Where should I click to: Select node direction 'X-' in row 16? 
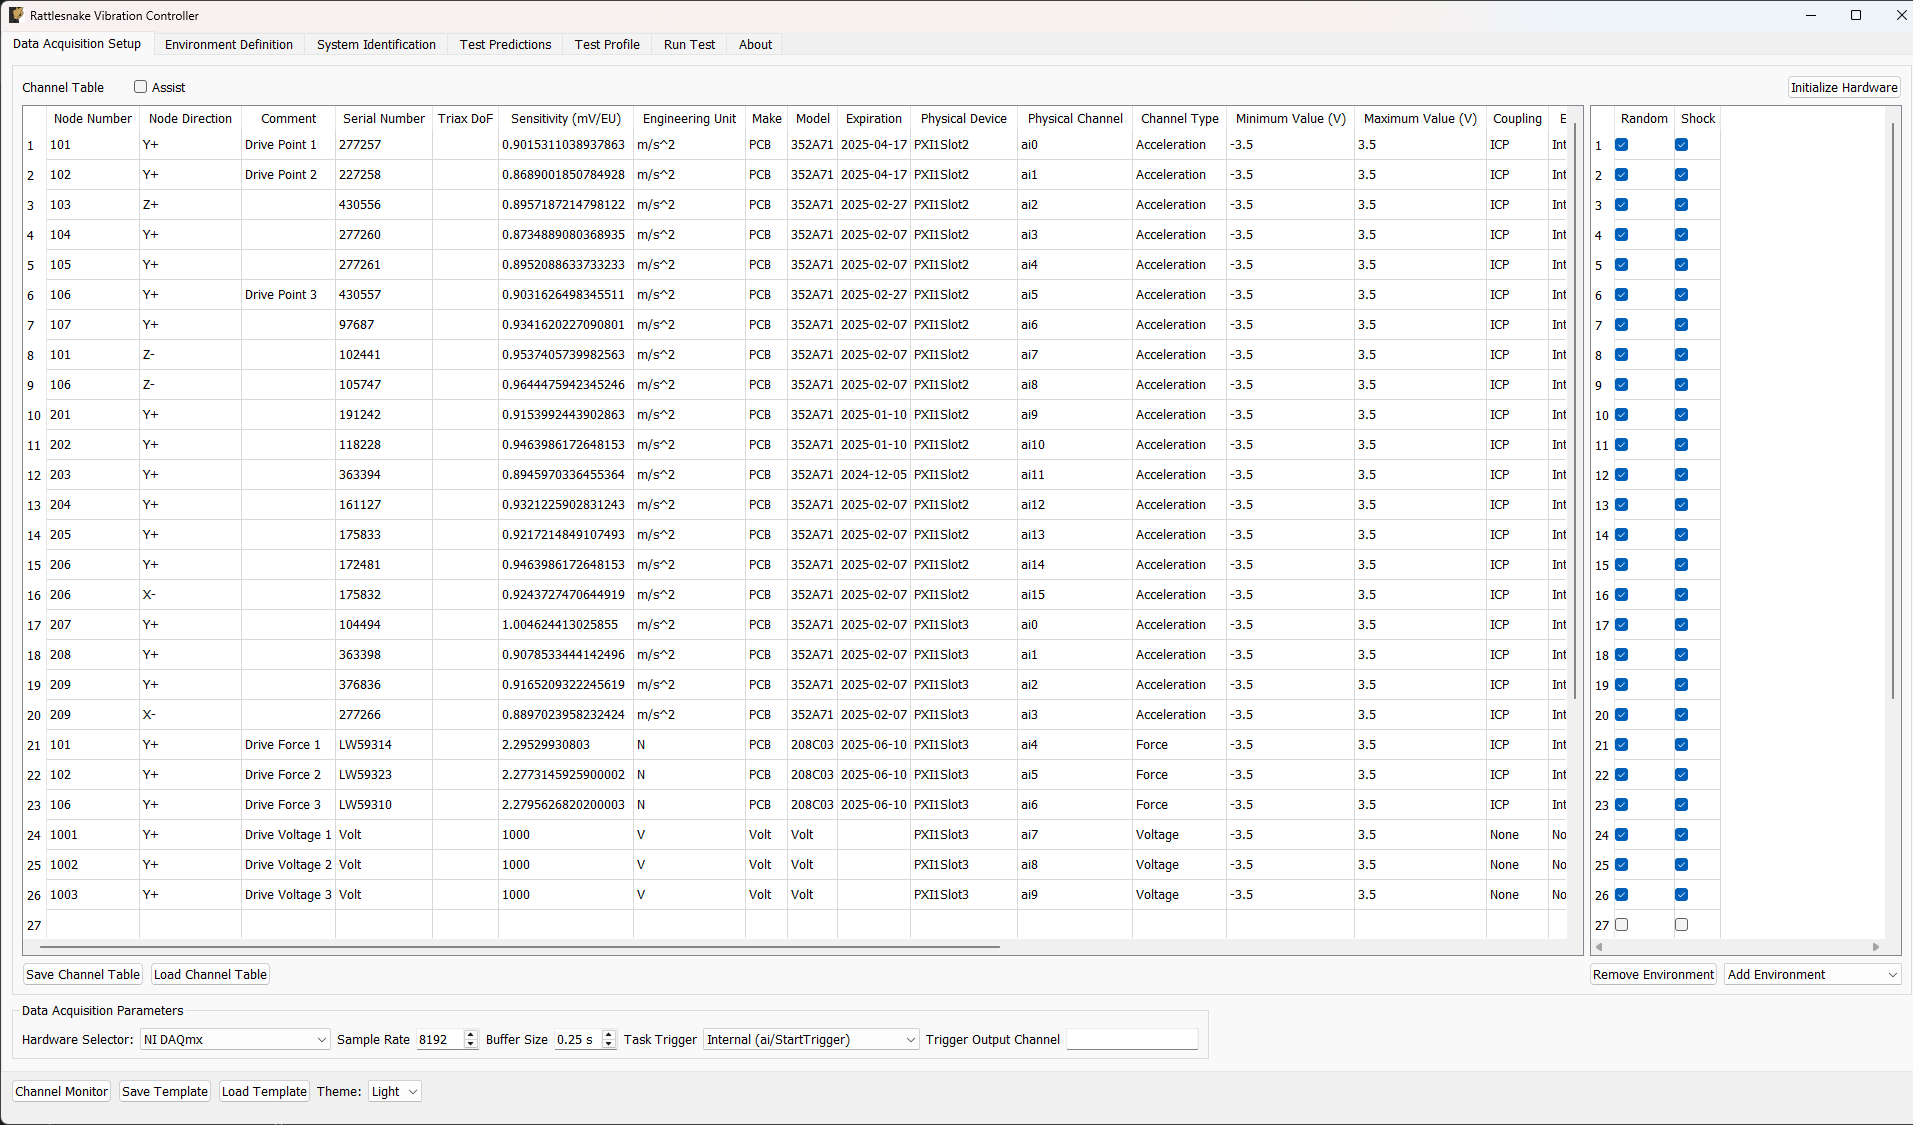[190, 595]
